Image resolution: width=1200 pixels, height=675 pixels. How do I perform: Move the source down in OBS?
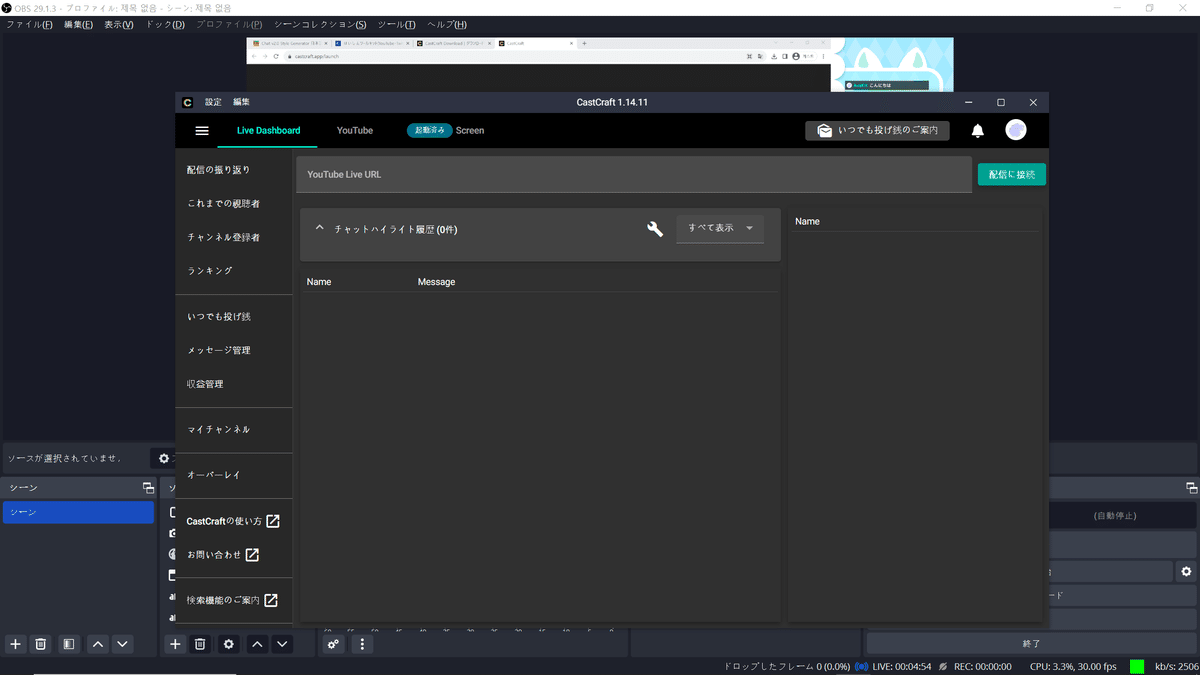point(282,644)
